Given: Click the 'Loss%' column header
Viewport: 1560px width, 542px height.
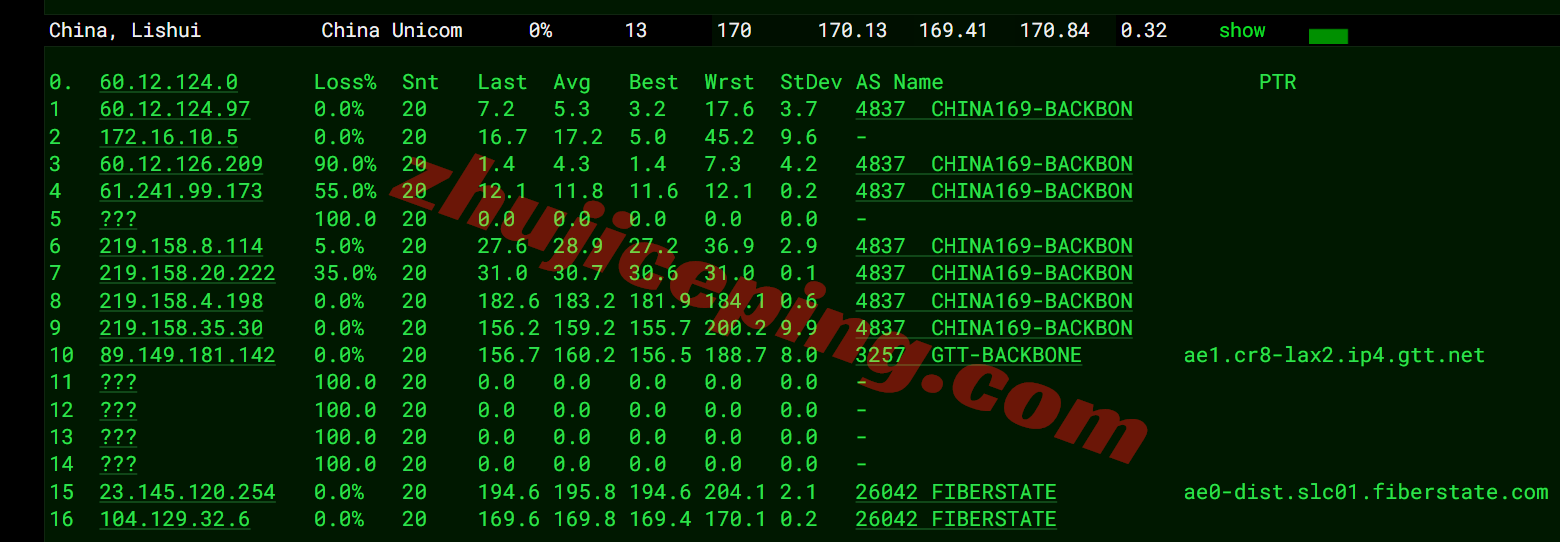Looking at the screenshot, I should click(x=345, y=82).
